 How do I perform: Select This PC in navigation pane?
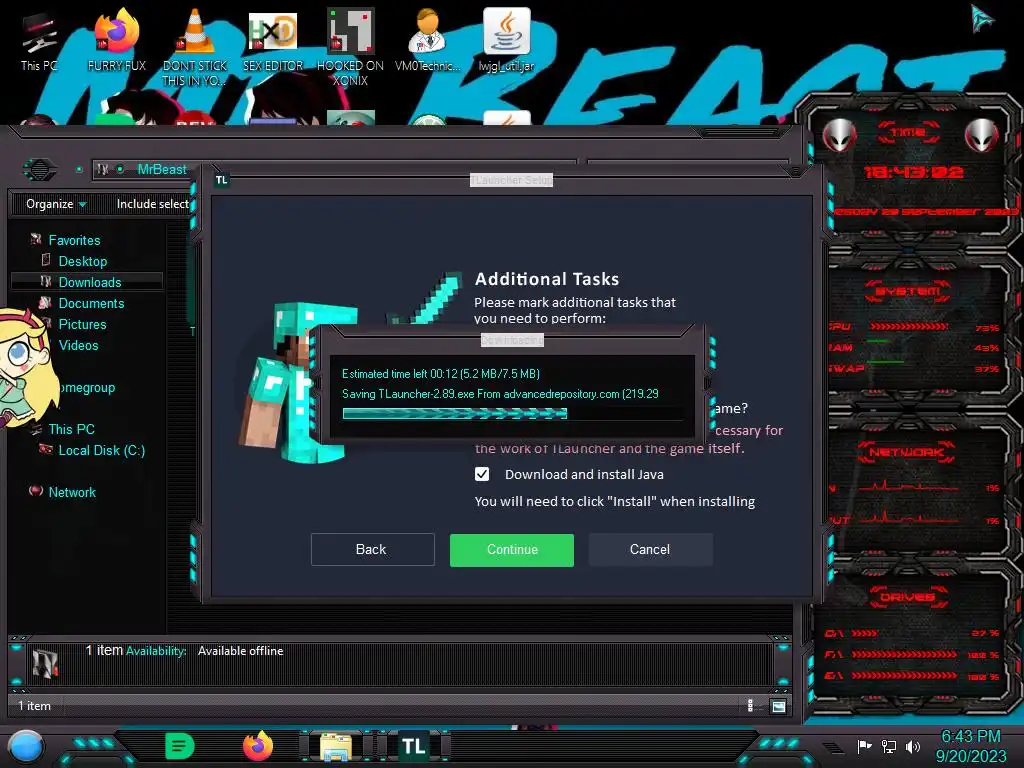pyautogui.click(x=71, y=429)
